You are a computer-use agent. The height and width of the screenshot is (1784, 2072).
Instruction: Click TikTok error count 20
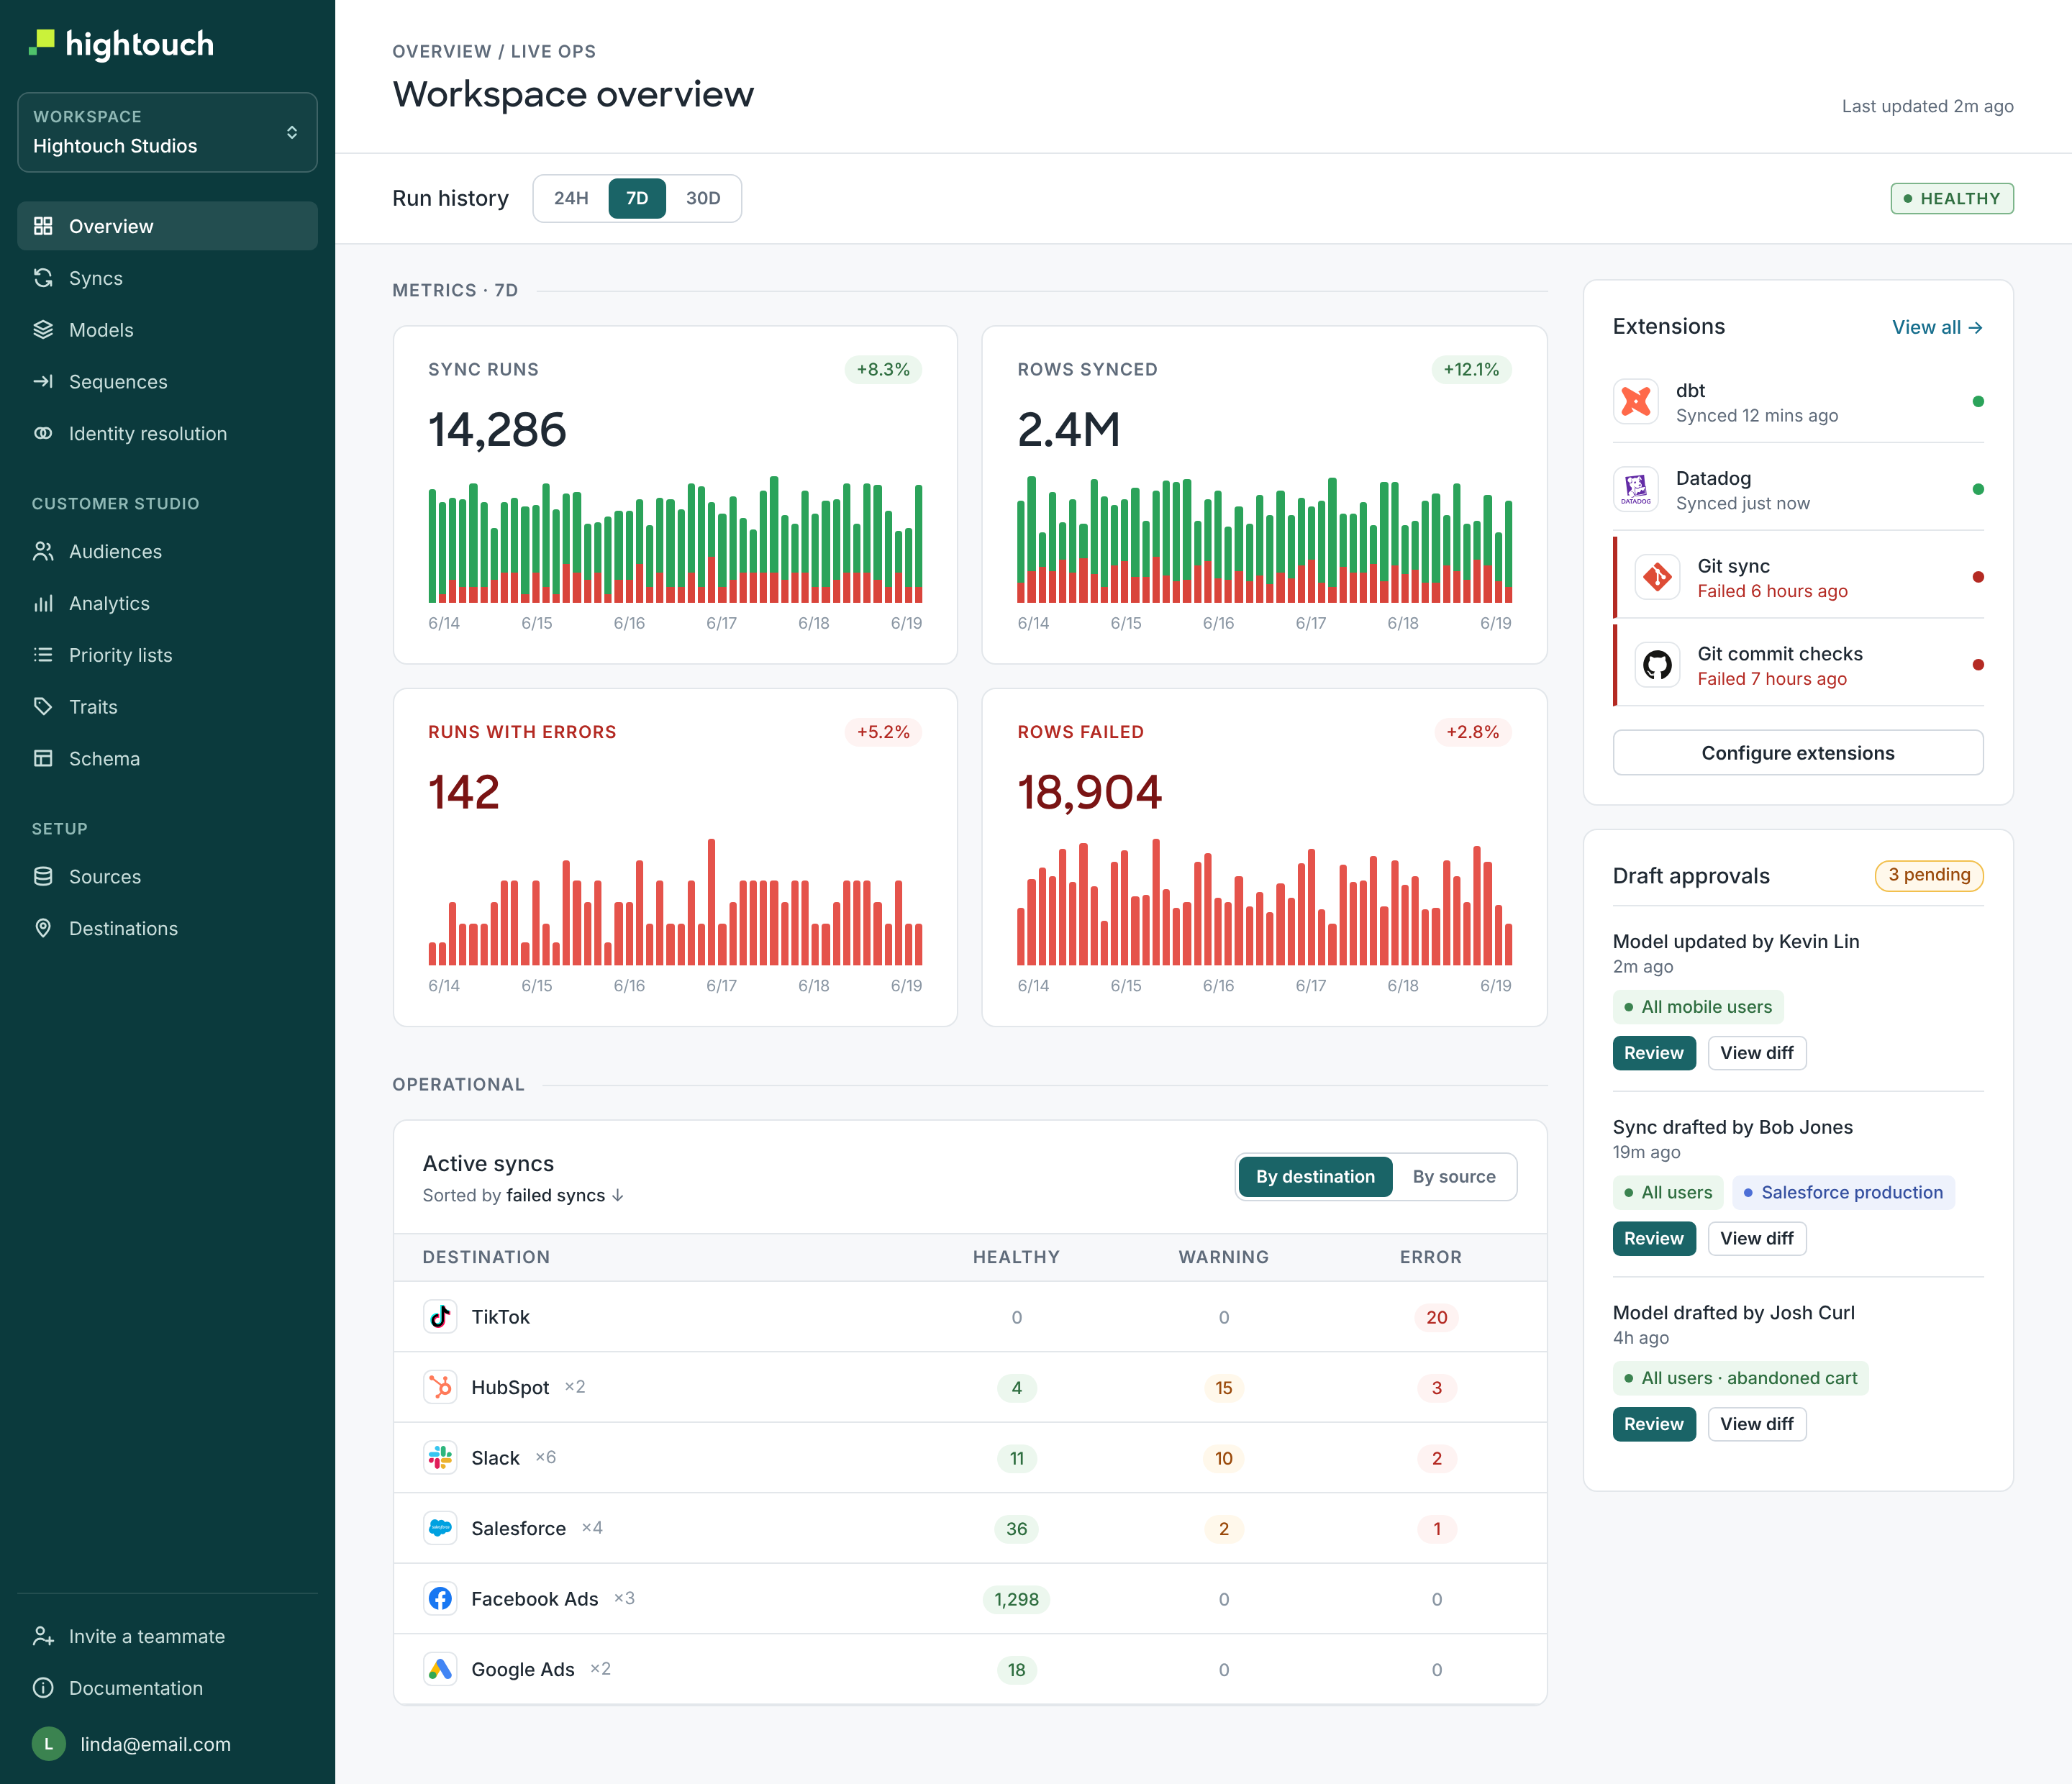coord(1436,1317)
